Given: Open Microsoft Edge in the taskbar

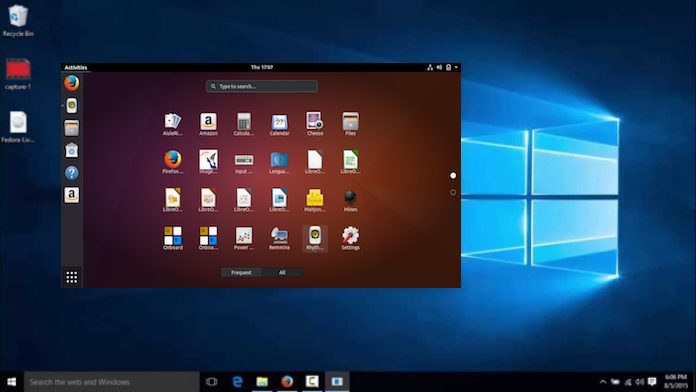Looking at the screenshot, I should [237, 382].
